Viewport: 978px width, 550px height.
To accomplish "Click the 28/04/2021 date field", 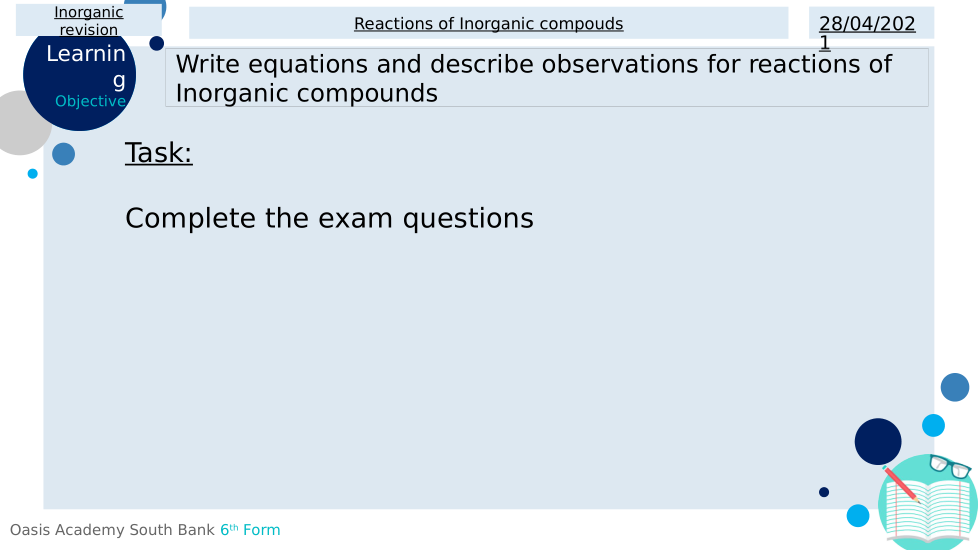I will pos(867,24).
